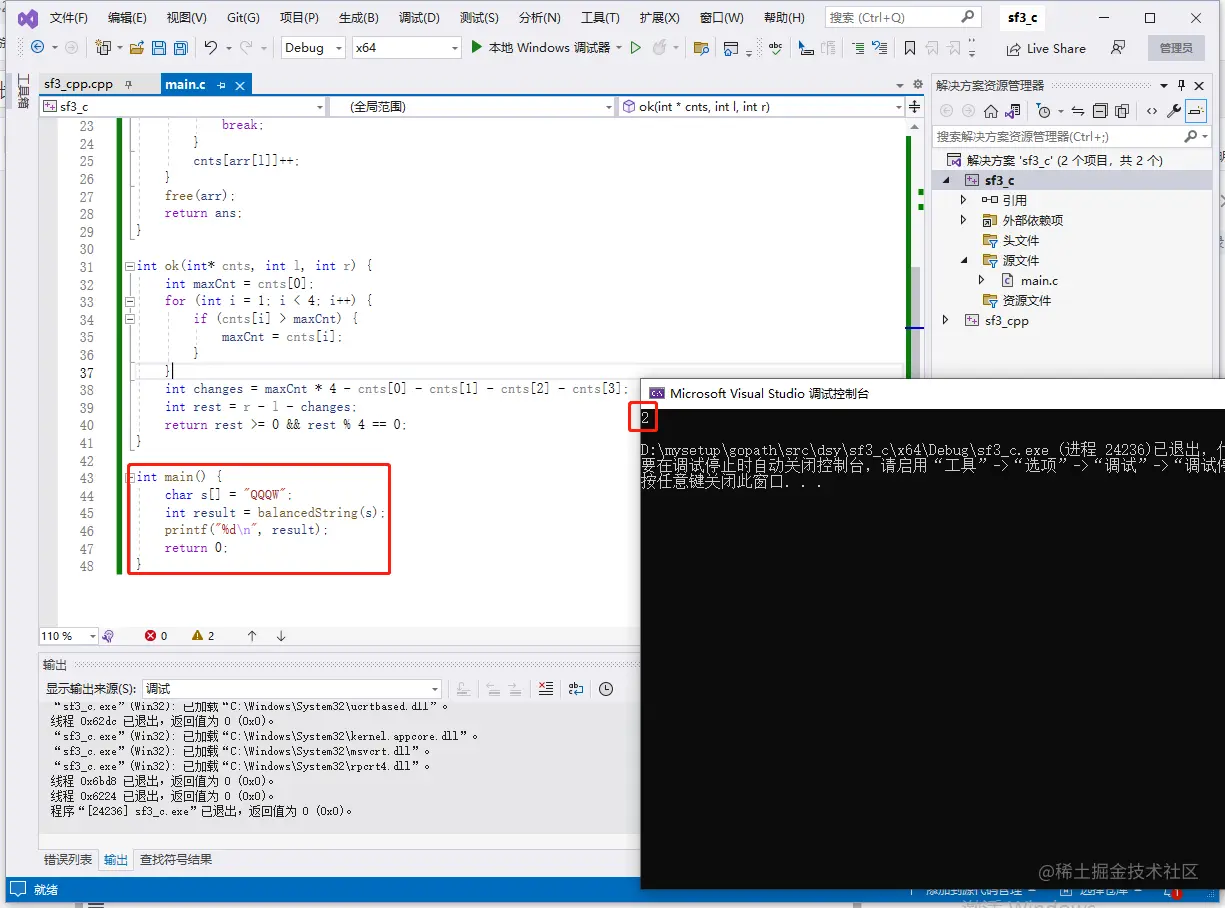Toggle a bookmark with the bookmark icon
Viewport: 1225px width, 908px height.
909,47
